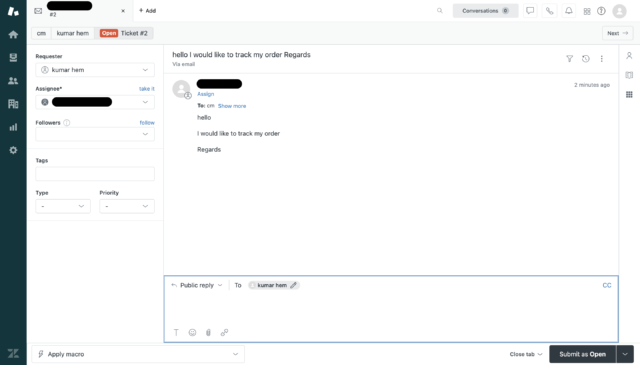Screen dimensions: 640x365
Task: Click the Assign link under sender
Action: (x=206, y=94)
